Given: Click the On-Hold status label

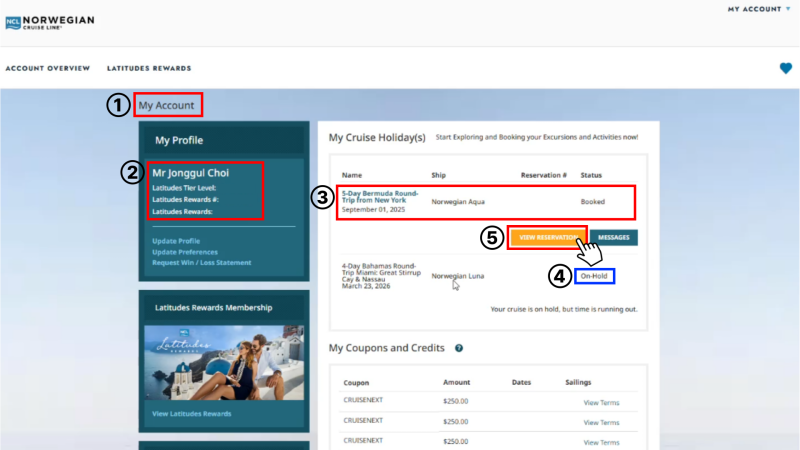Looking at the screenshot, I should [x=594, y=276].
